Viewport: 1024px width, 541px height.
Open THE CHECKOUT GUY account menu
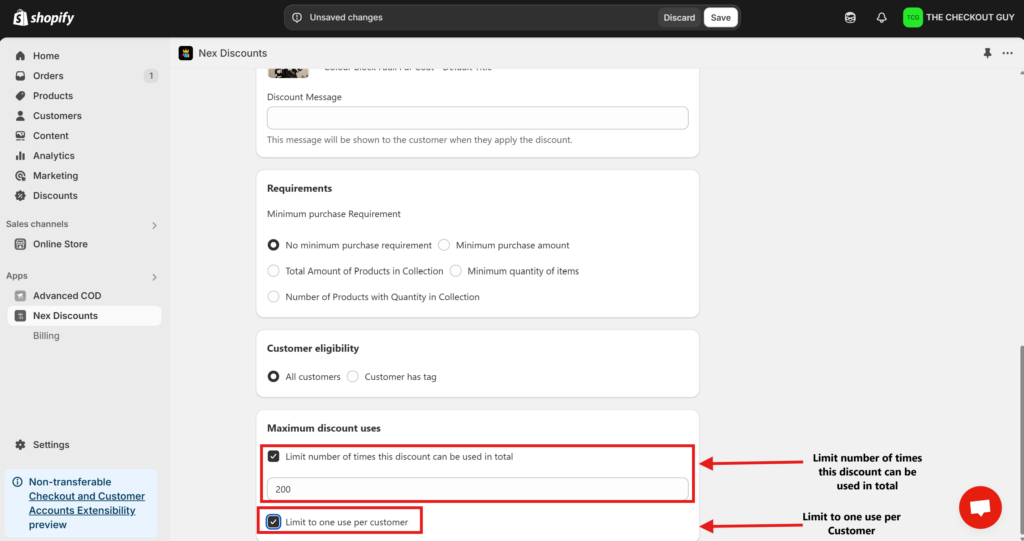pyautogui.click(x=959, y=18)
